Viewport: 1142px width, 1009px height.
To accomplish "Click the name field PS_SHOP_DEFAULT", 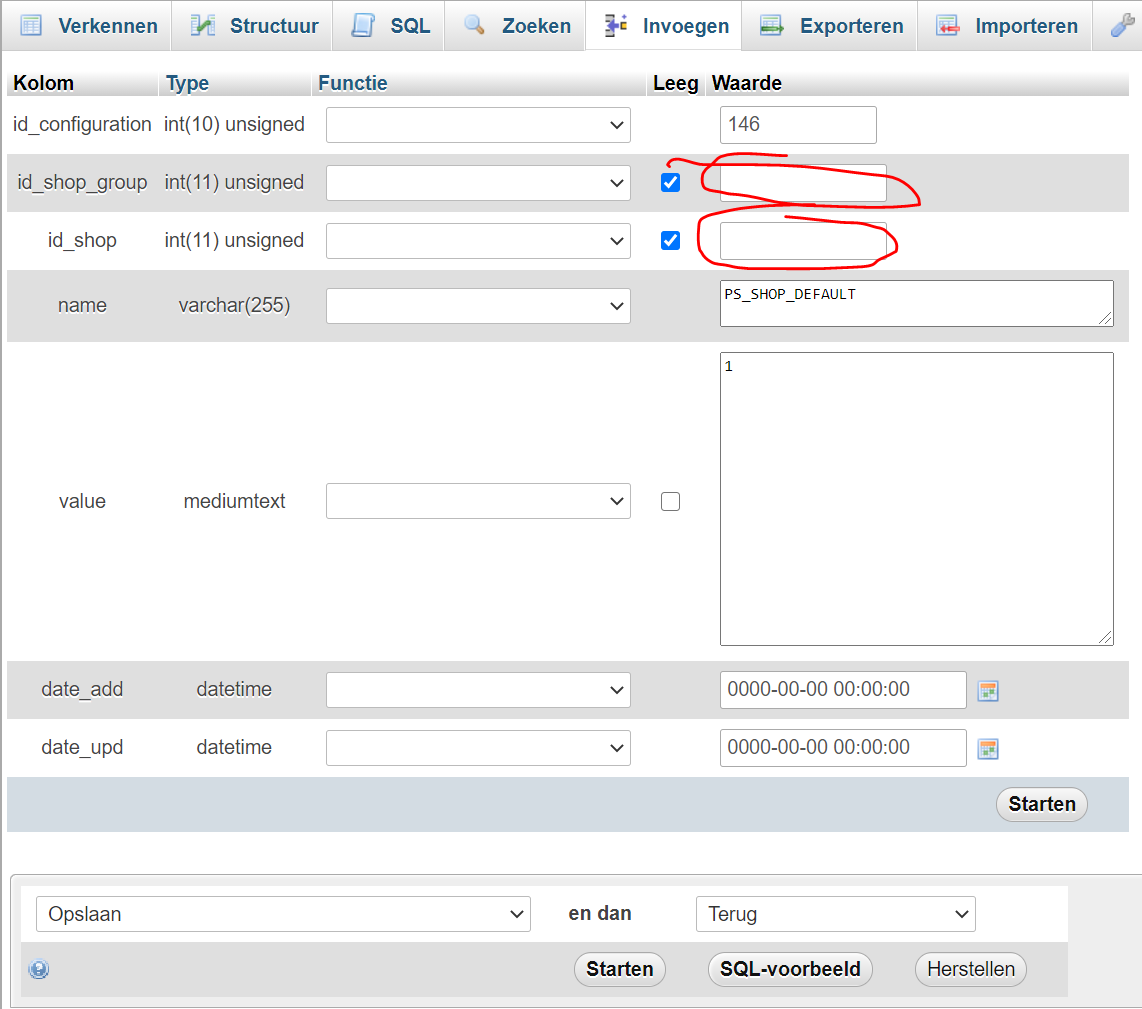I will click(x=917, y=304).
